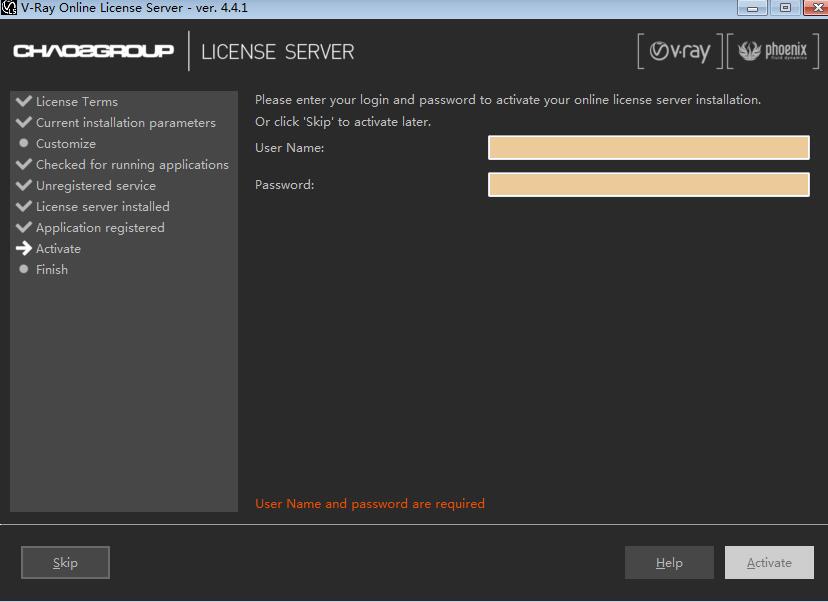Select the Application registered step

click(100, 228)
